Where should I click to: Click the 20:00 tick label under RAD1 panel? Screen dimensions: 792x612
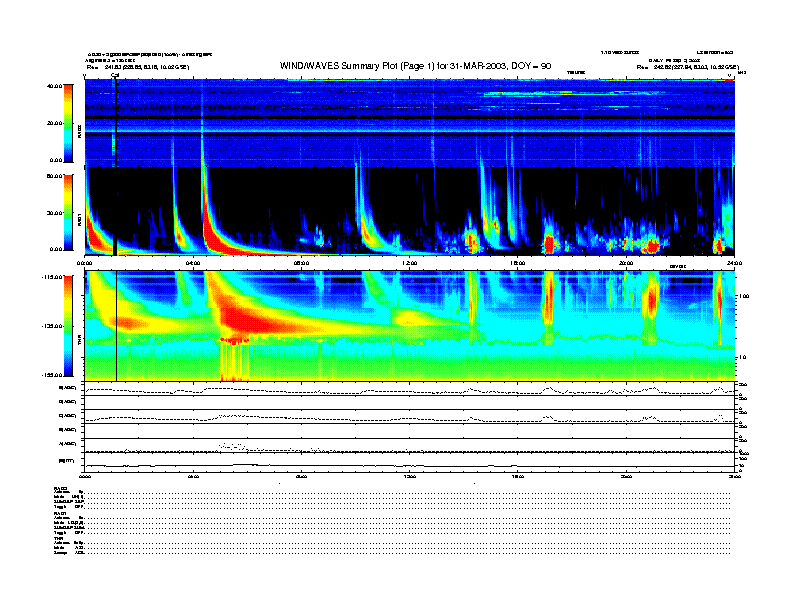point(626,263)
